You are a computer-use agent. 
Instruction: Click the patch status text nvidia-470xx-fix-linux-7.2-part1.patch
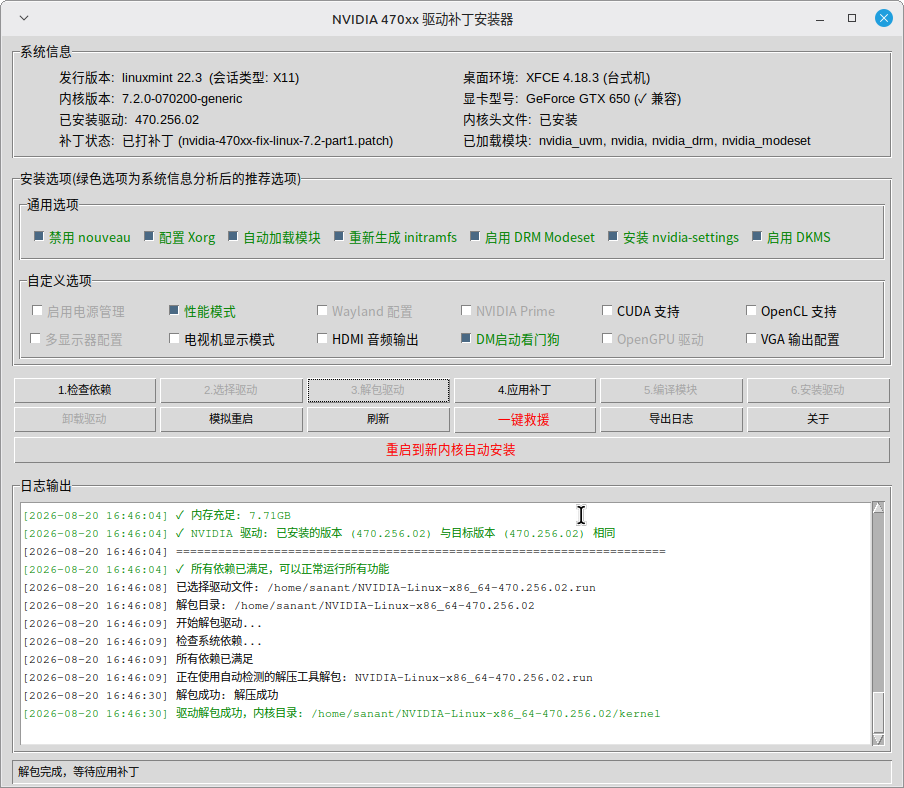pos(285,141)
